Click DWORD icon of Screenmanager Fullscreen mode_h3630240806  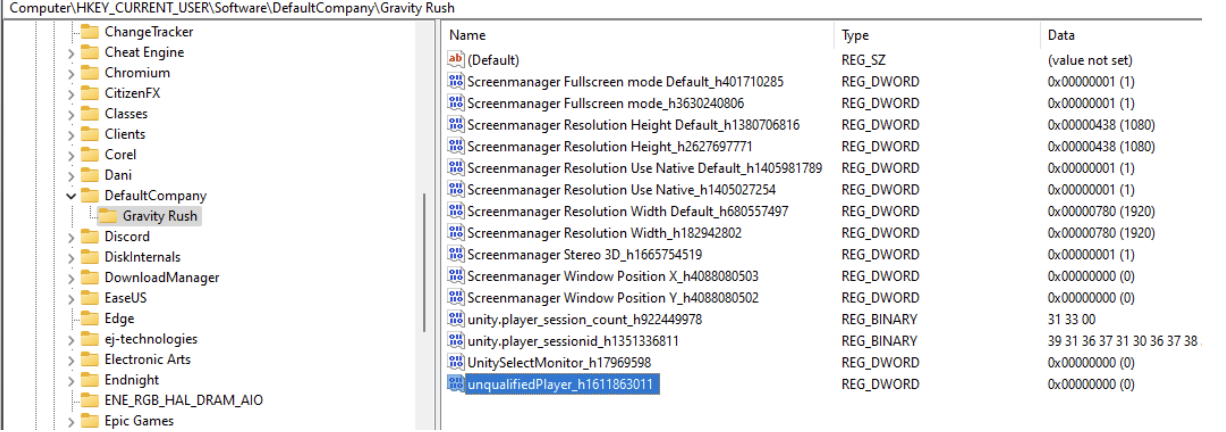click(456, 103)
